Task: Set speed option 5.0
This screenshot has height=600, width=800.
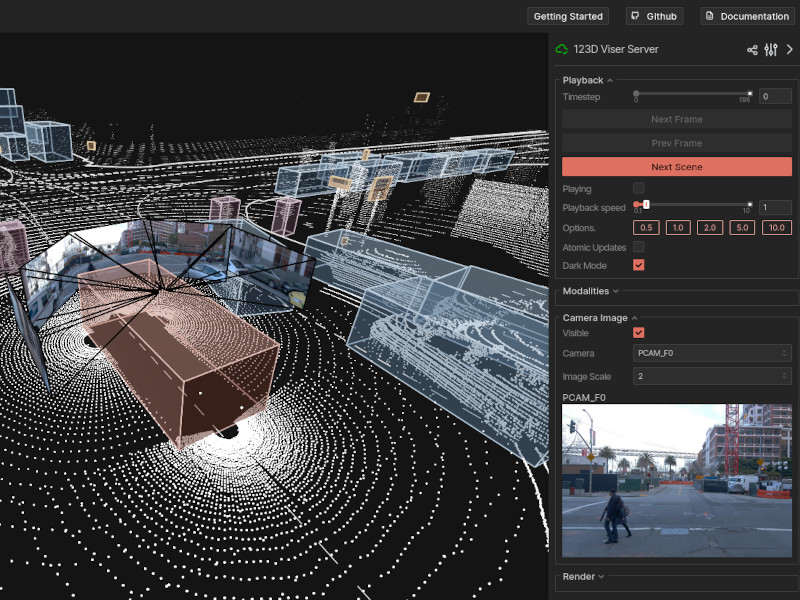Action: click(x=742, y=228)
